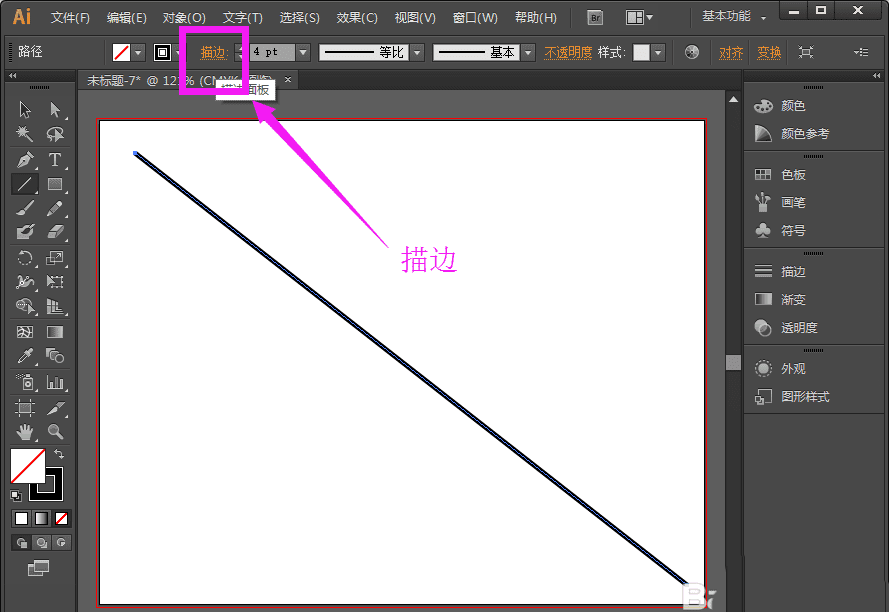The height and width of the screenshot is (612, 889).
Task: Open the 对象(O) menu
Action: (x=184, y=18)
